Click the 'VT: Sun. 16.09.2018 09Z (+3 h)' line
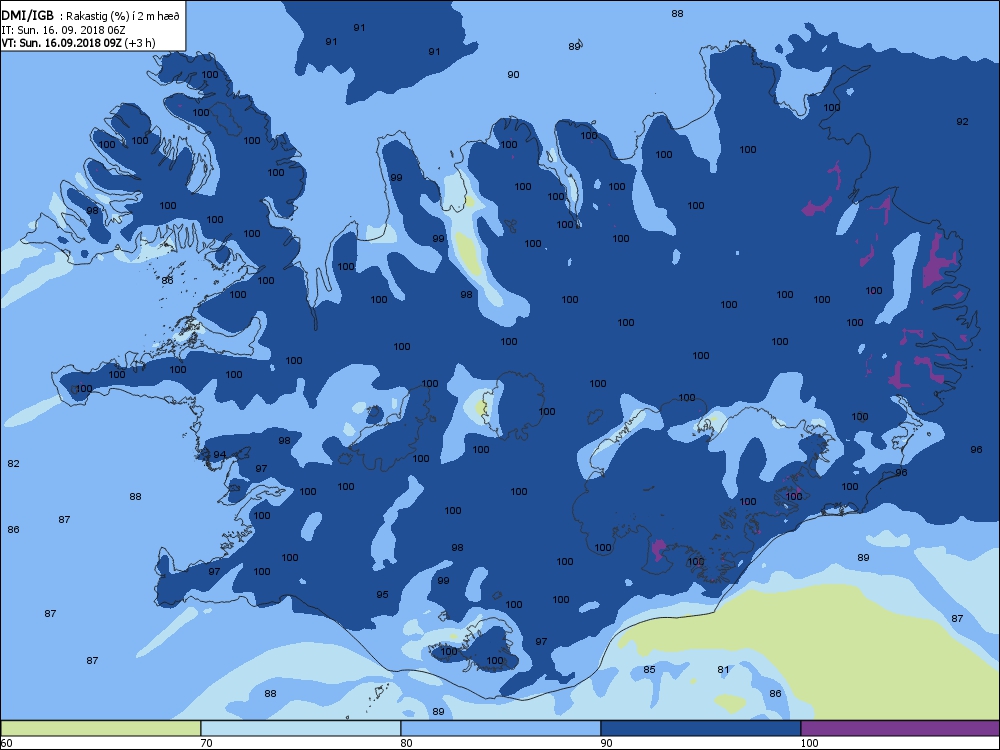This screenshot has width=1000, height=750. pyautogui.click(x=78, y=43)
